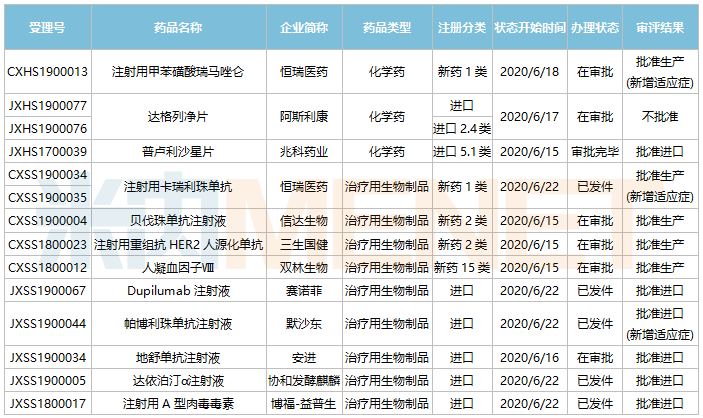Click registration class 进口 2.4 类
Viewport: 703px width, 418px height.
click(462, 129)
